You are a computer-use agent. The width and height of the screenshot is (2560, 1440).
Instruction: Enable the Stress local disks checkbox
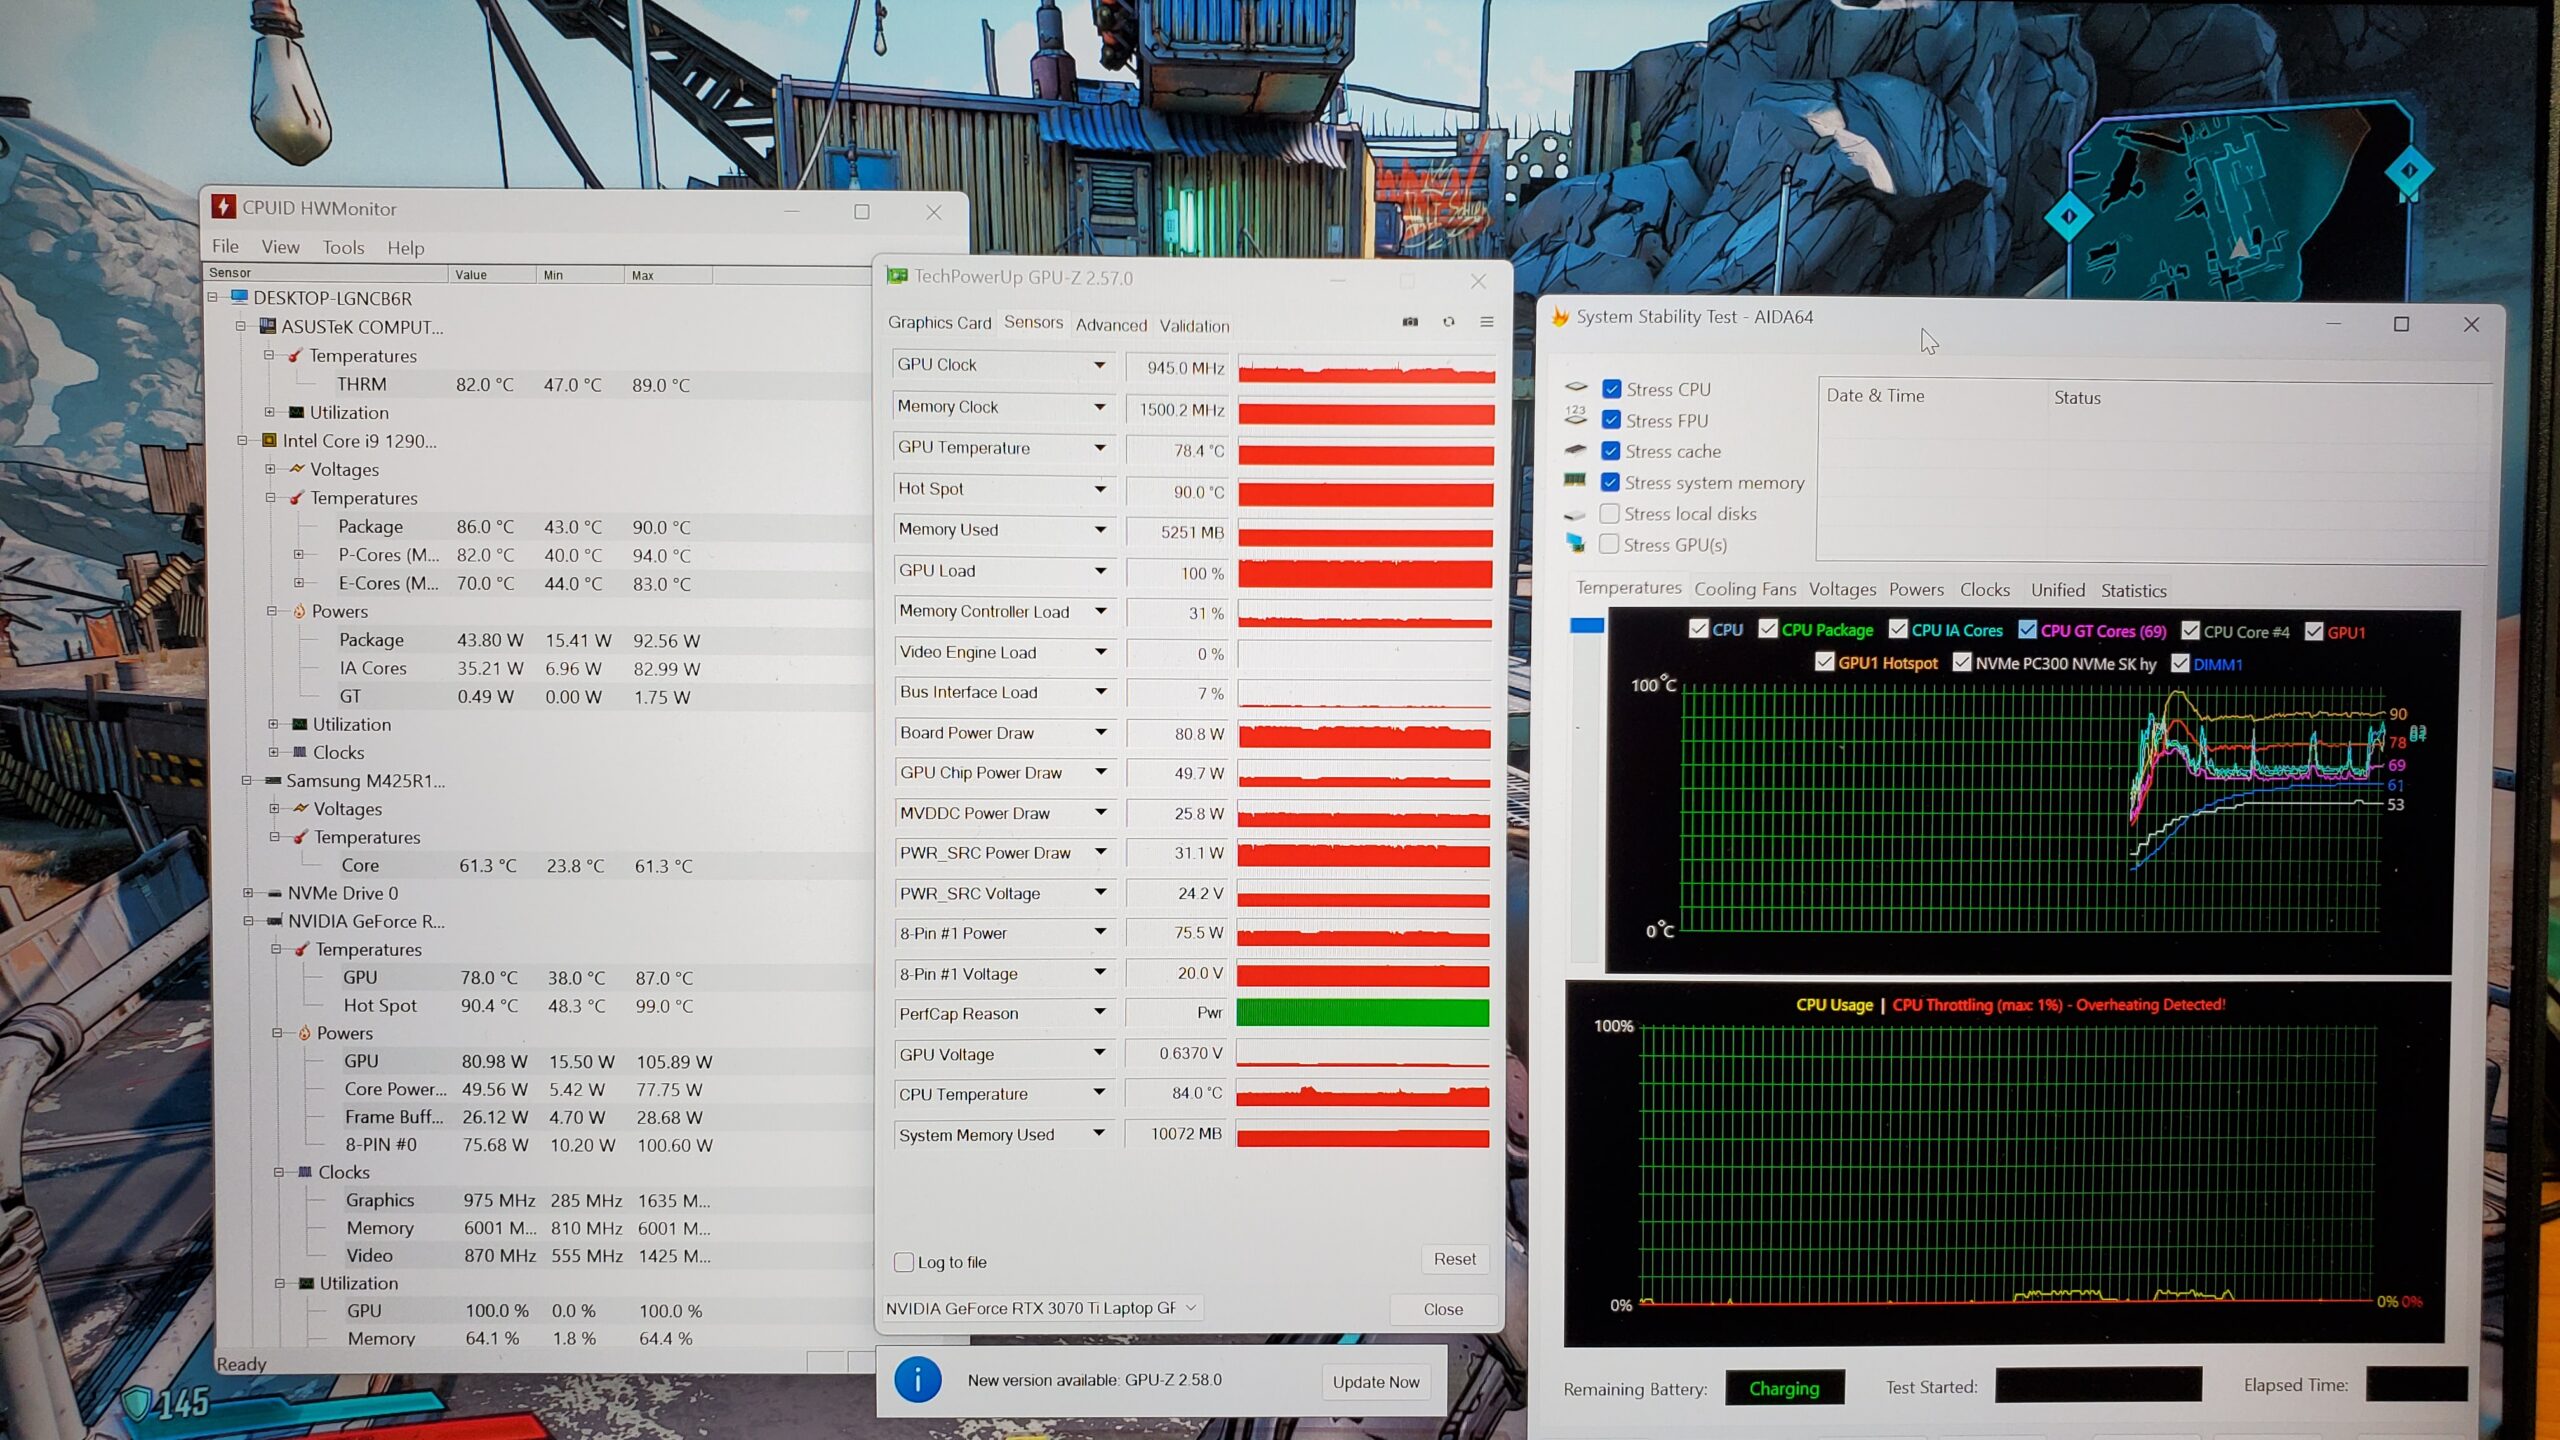pyautogui.click(x=1609, y=513)
